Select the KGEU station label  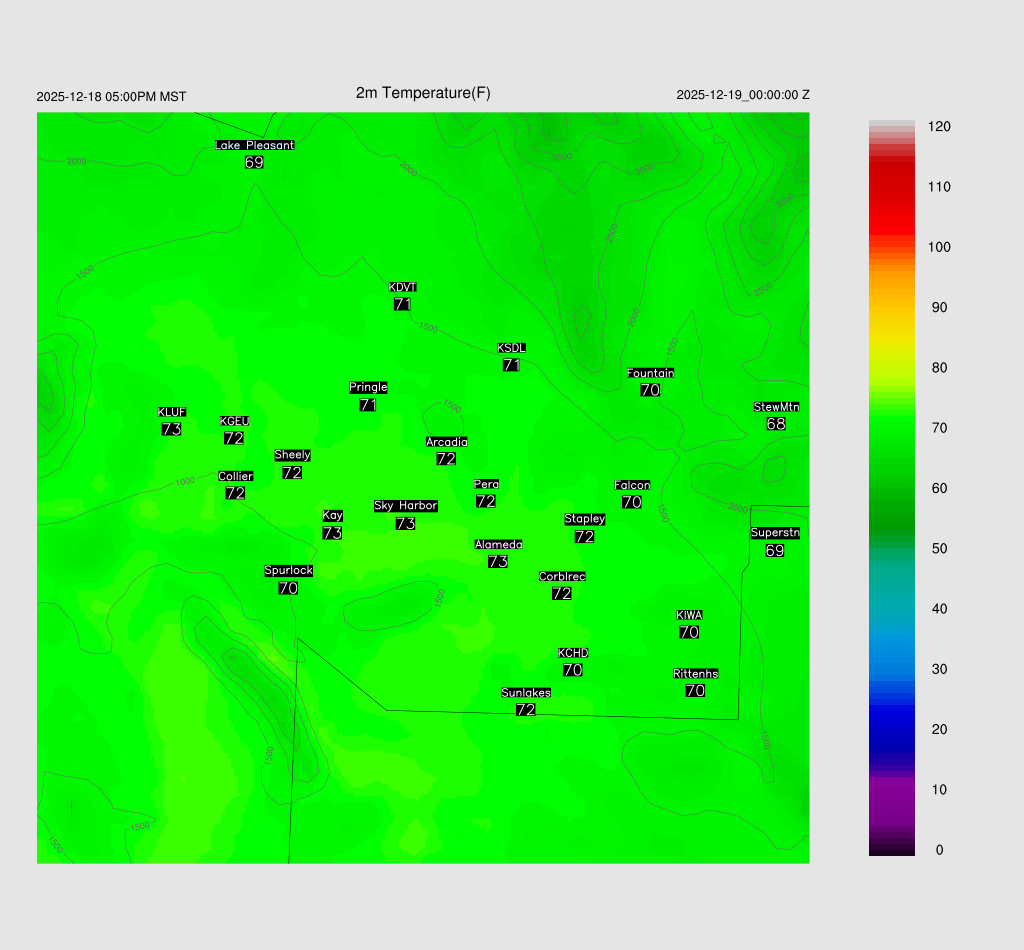(234, 421)
